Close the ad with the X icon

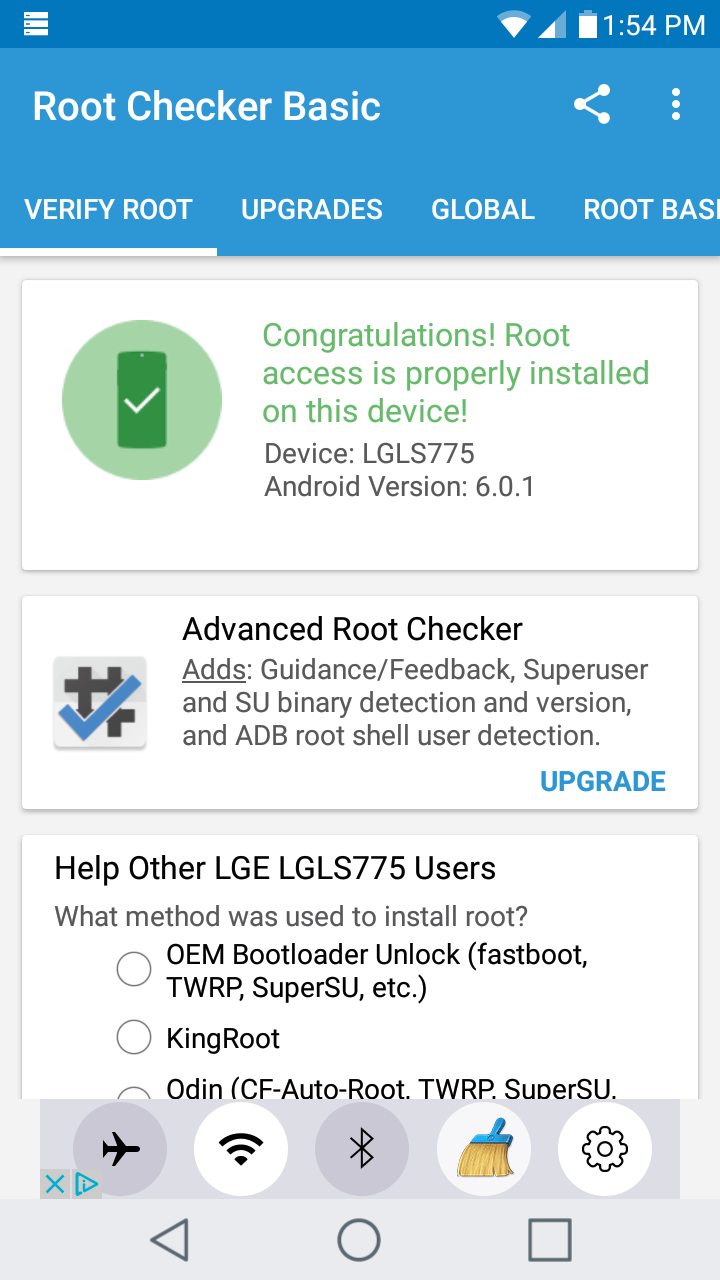(55, 1185)
